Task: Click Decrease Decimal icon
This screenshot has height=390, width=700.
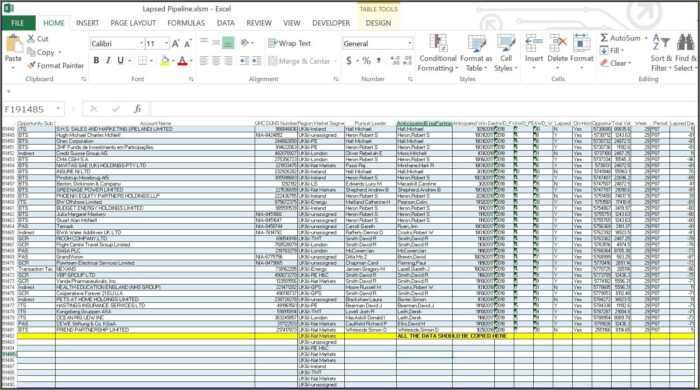Action: tap(407, 60)
